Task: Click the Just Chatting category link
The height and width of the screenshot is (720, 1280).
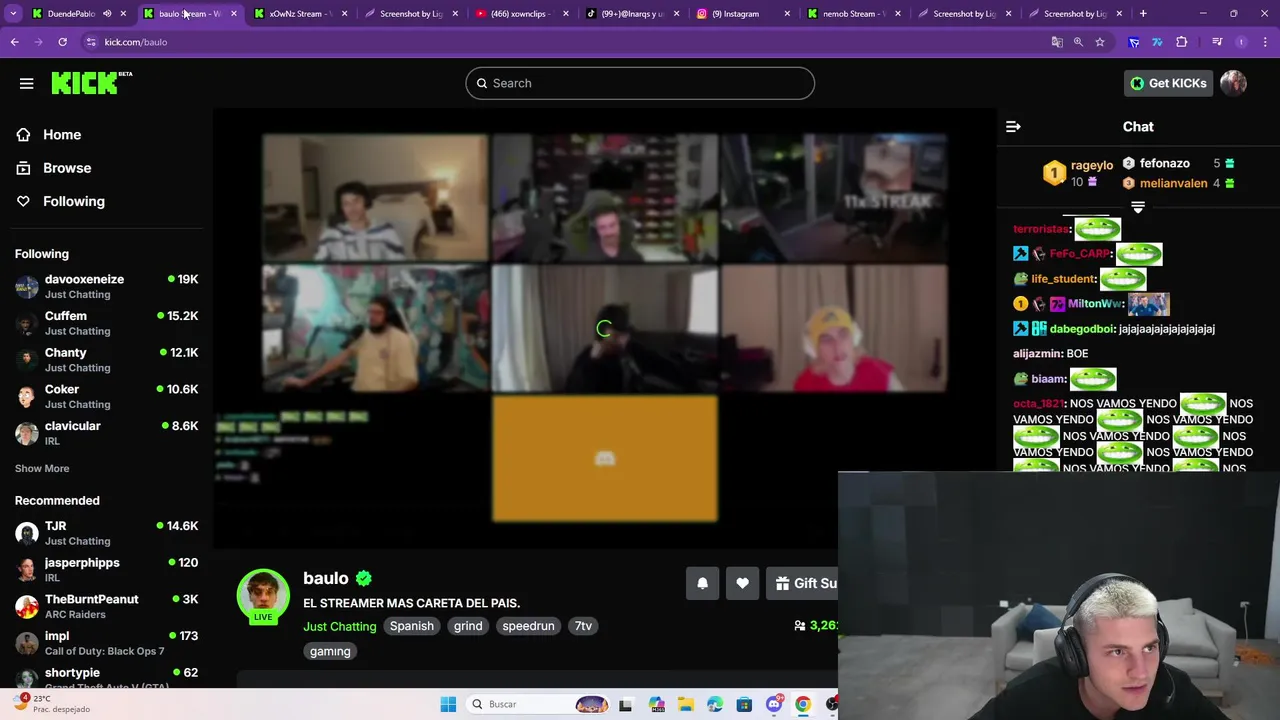Action: pos(340,626)
